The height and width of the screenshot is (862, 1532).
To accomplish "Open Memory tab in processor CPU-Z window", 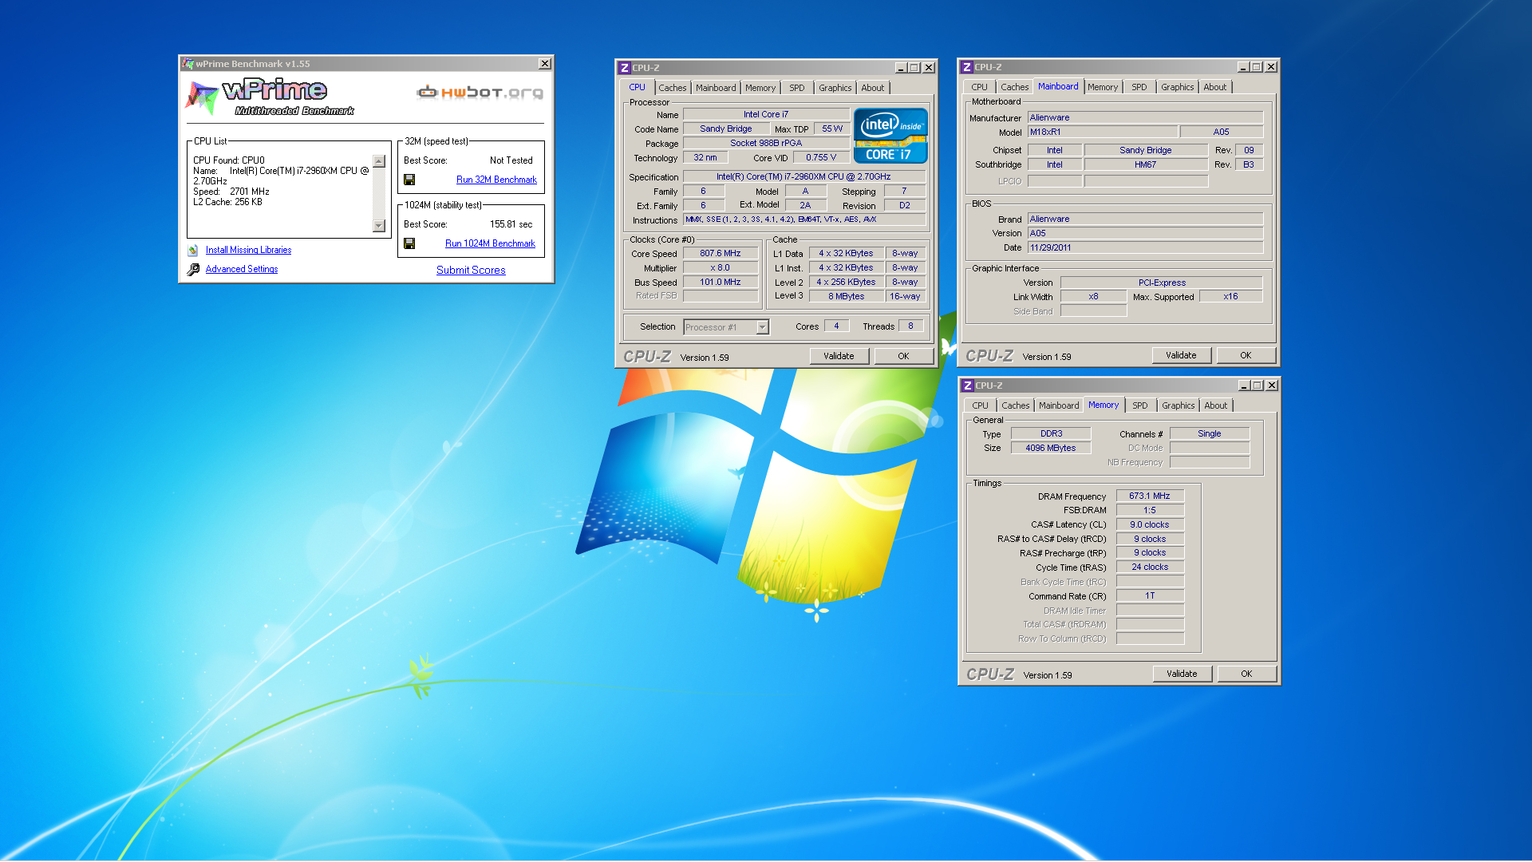I will tap(760, 88).
